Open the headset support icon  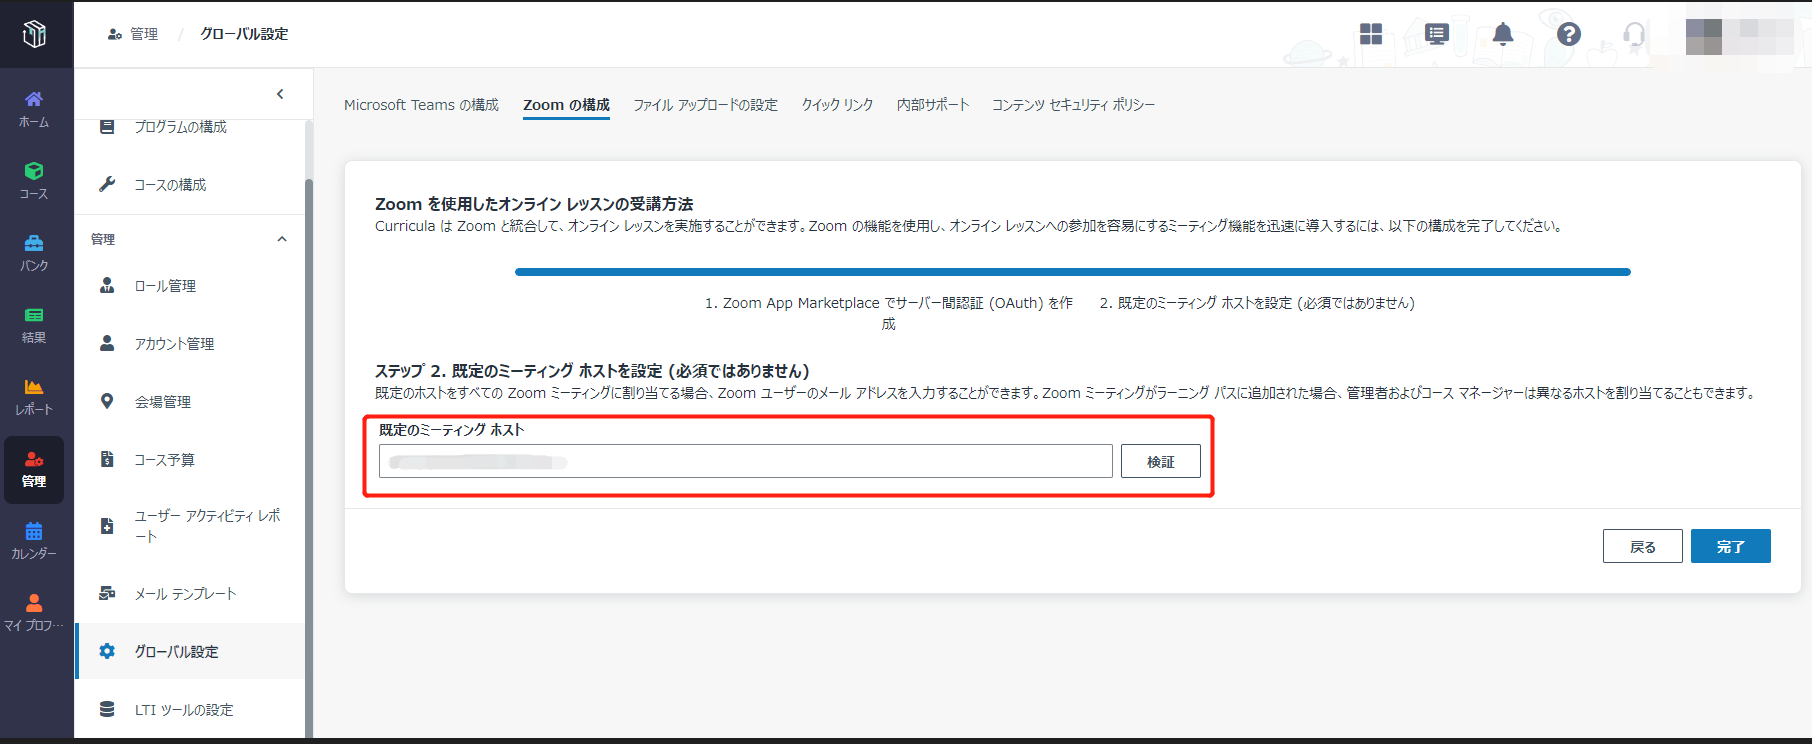coord(1635,35)
